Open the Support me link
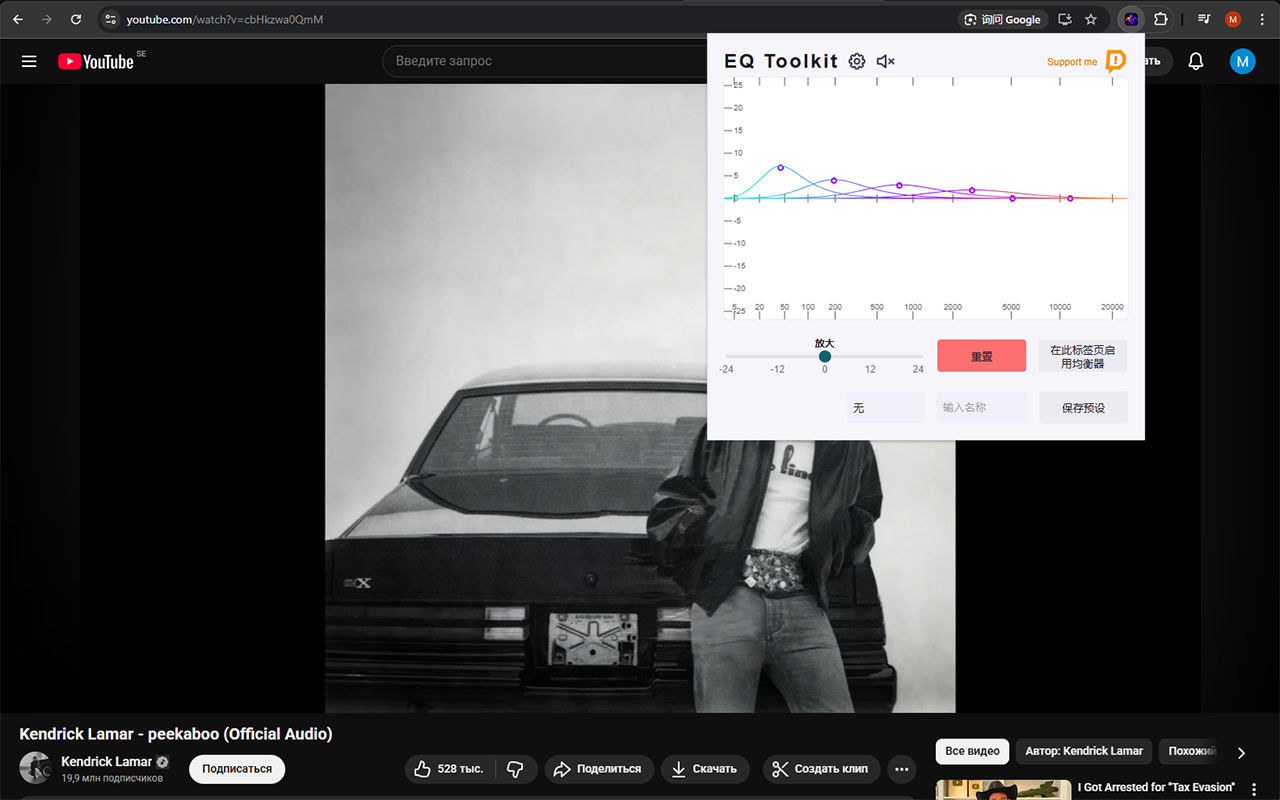 pos(1072,62)
